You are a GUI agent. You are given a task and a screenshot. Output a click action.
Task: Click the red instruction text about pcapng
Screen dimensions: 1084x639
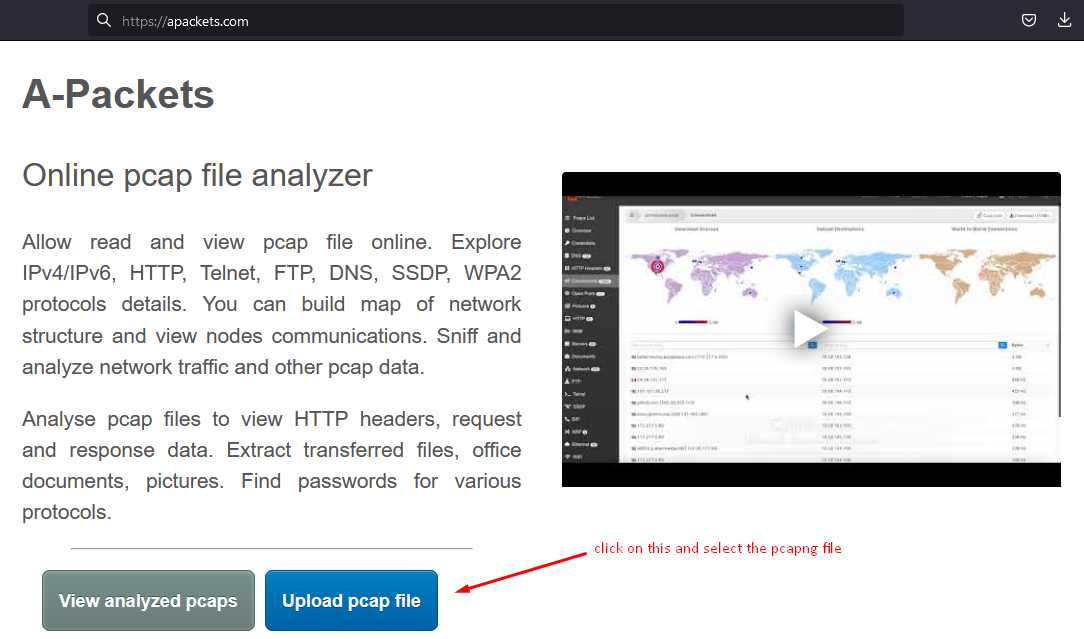click(718, 549)
